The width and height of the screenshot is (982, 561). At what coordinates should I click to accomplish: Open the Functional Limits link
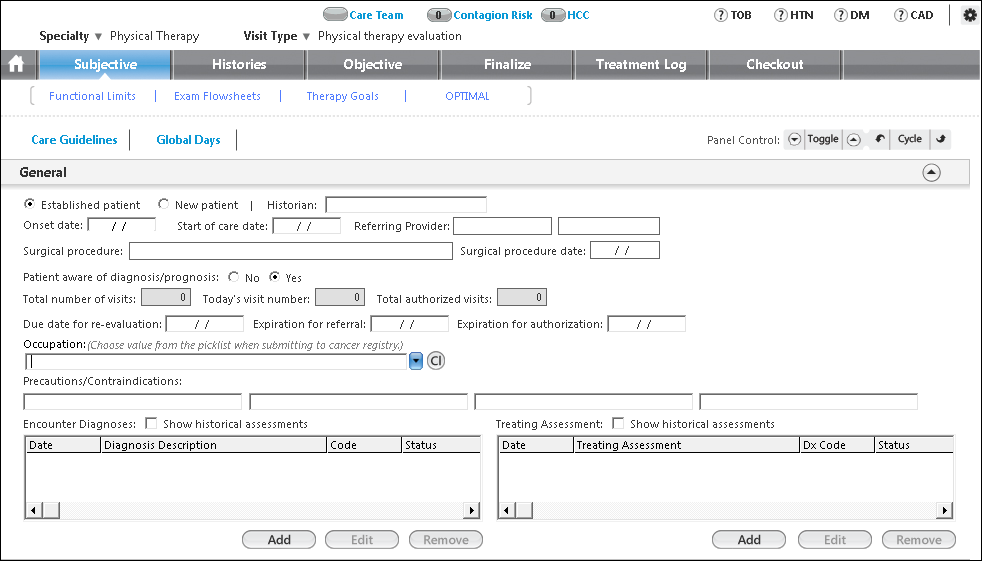(92, 96)
